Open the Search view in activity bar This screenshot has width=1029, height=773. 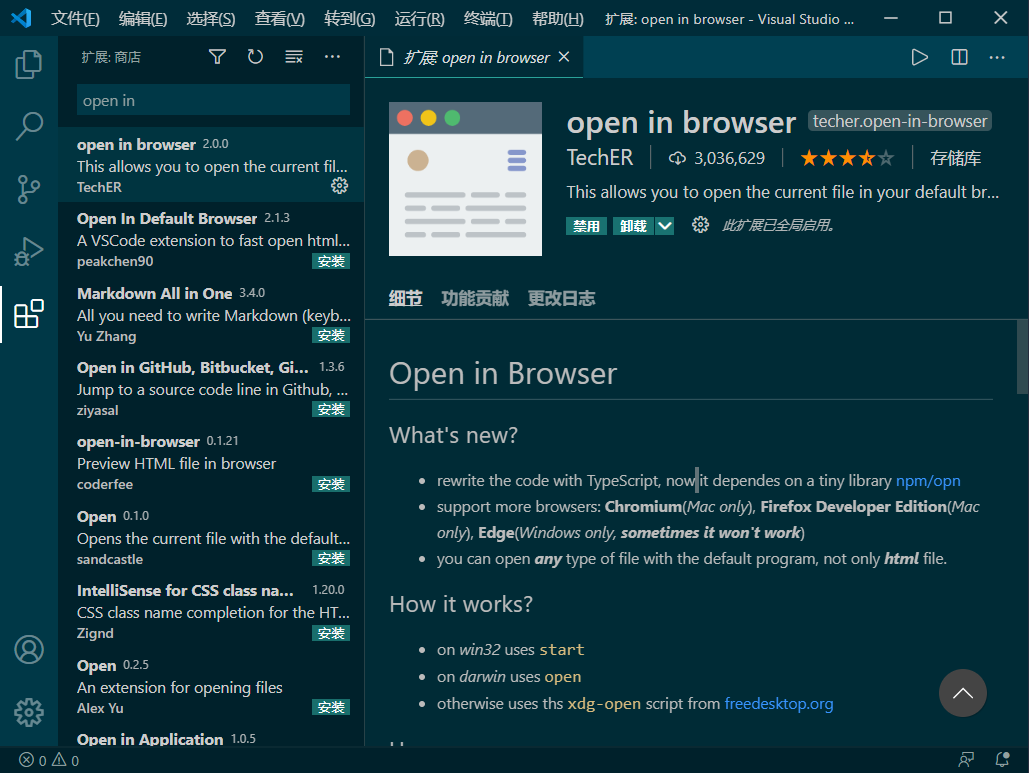pos(28,126)
